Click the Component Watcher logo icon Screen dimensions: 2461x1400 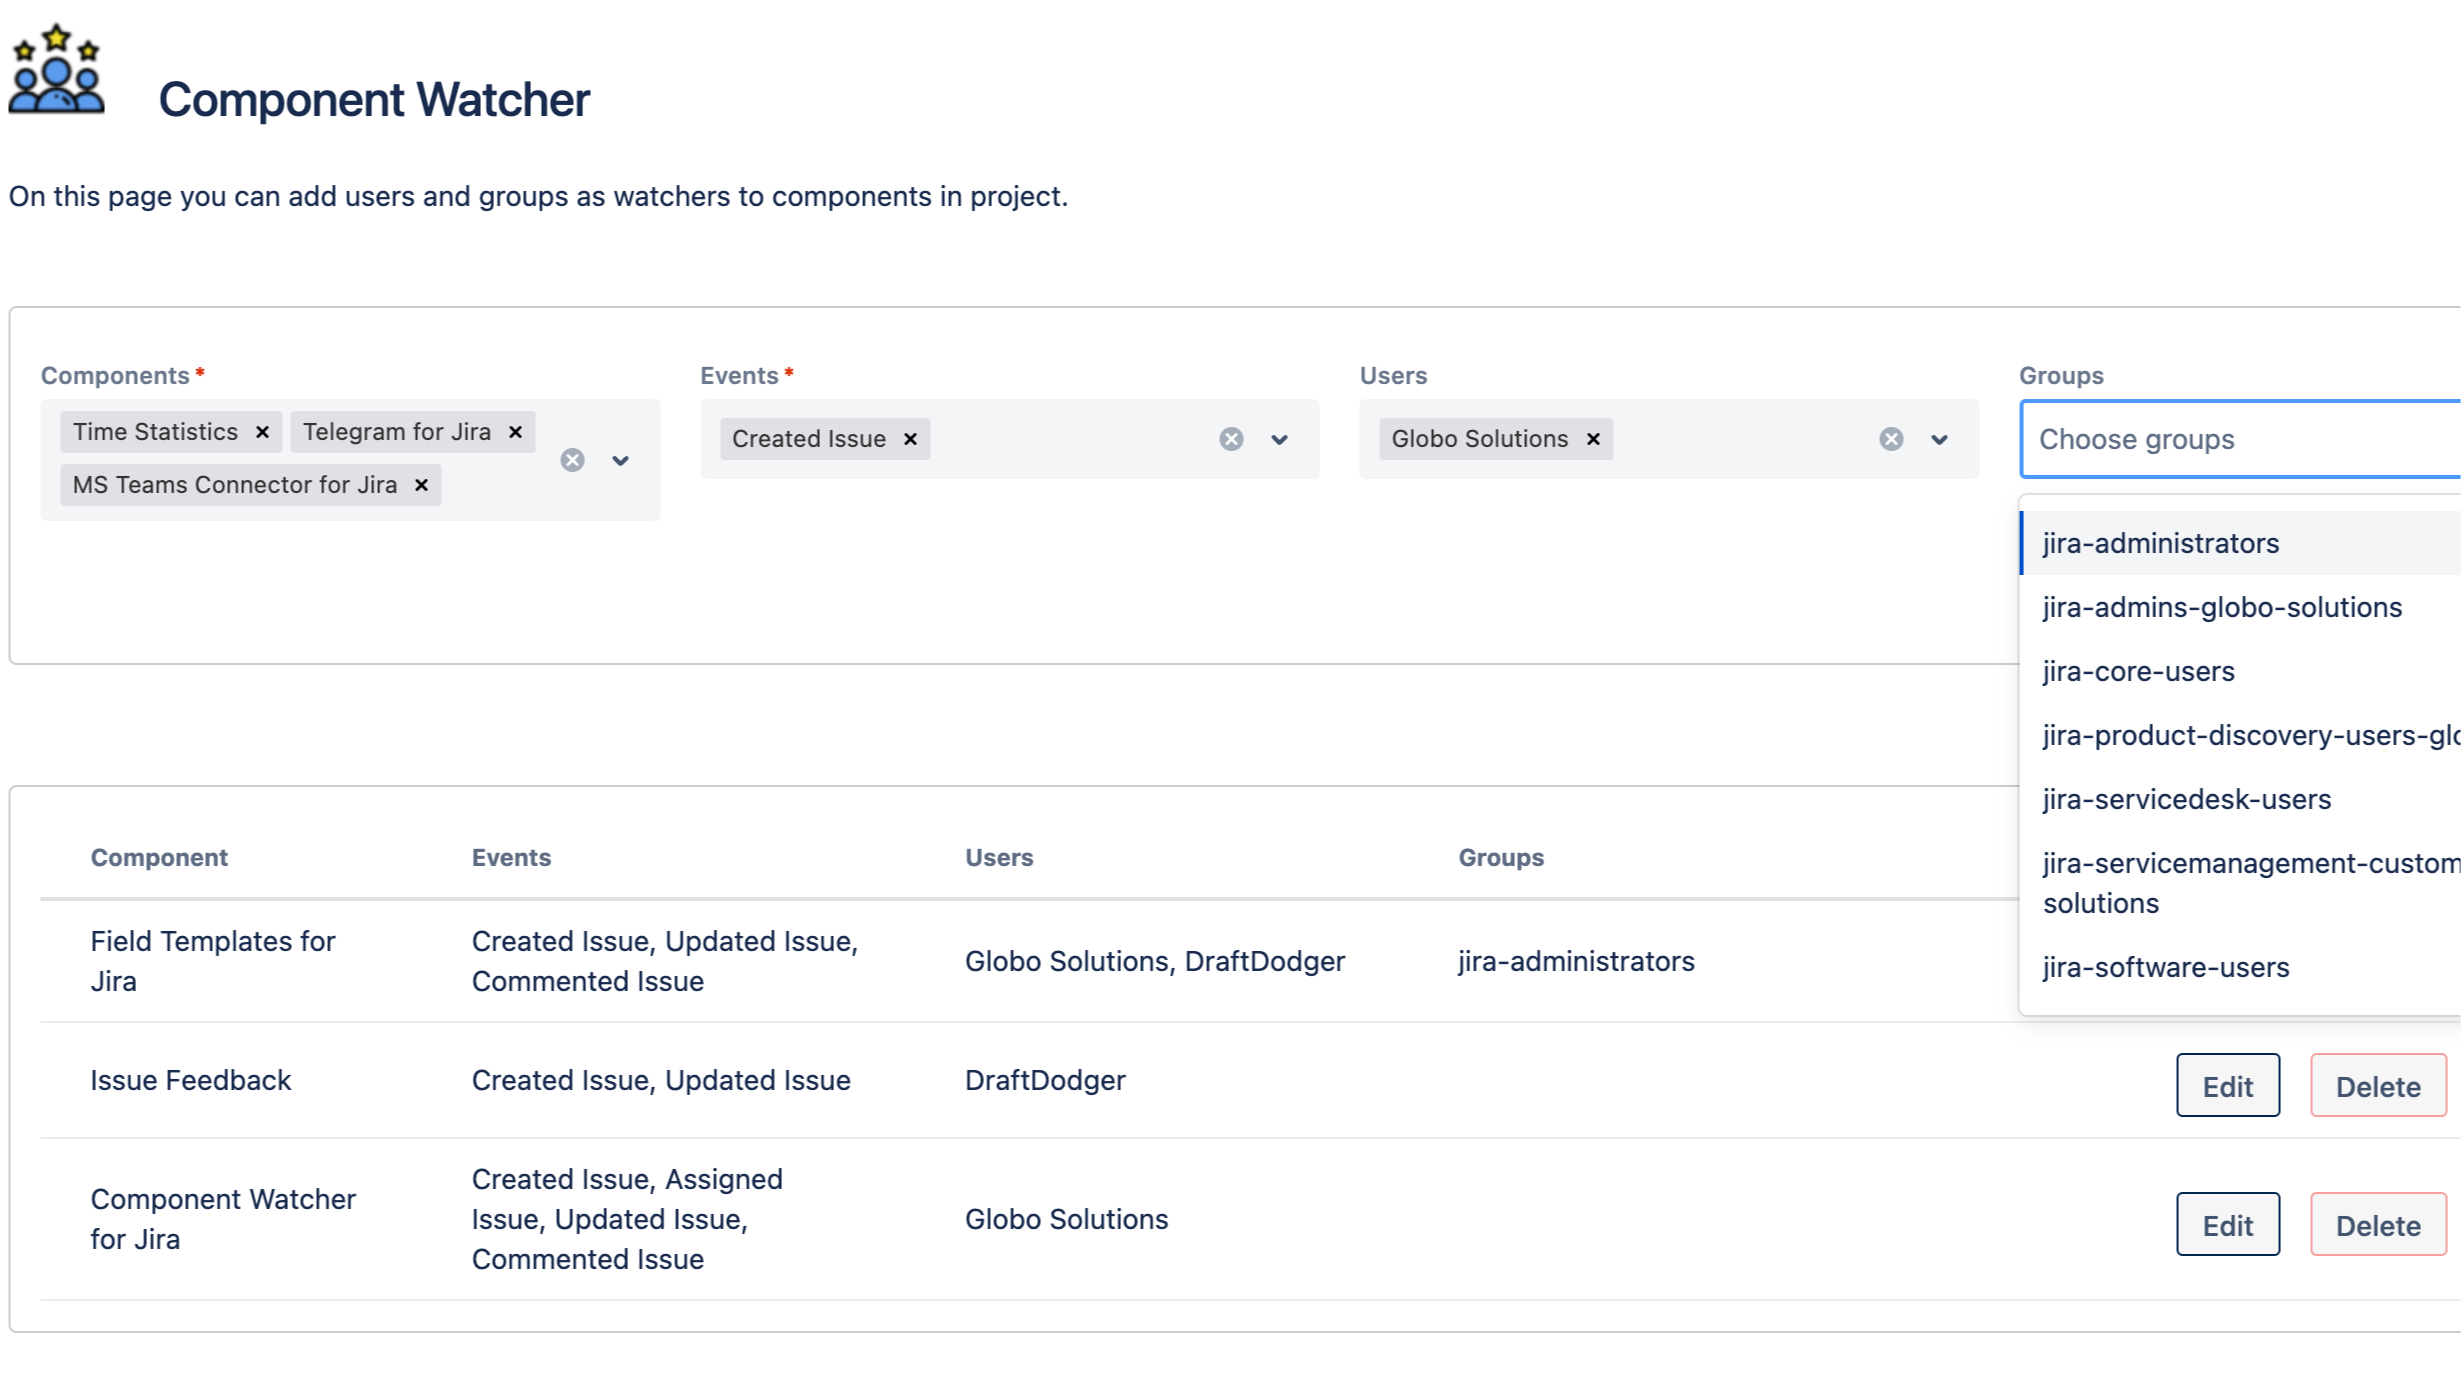[56, 70]
